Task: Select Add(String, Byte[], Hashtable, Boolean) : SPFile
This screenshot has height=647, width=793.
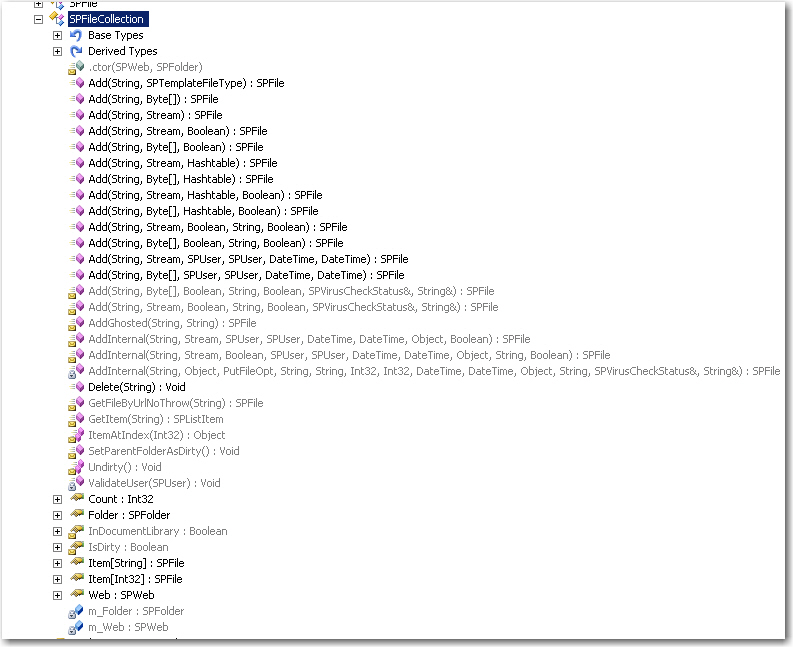Action: coord(203,211)
